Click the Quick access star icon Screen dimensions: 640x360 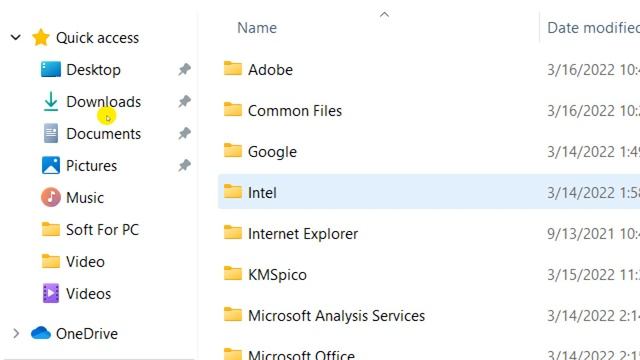41,38
